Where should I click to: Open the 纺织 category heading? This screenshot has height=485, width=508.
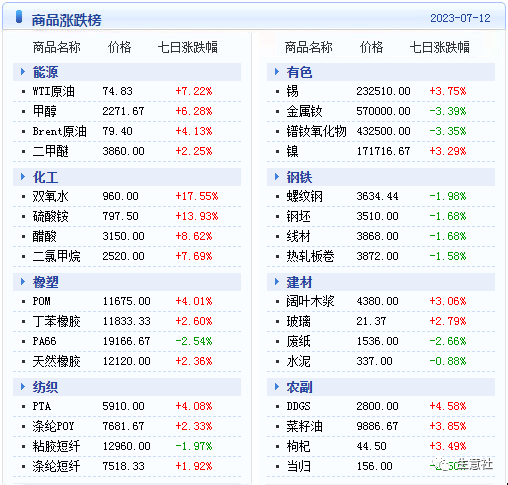pyautogui.click(x=45, y=387)
